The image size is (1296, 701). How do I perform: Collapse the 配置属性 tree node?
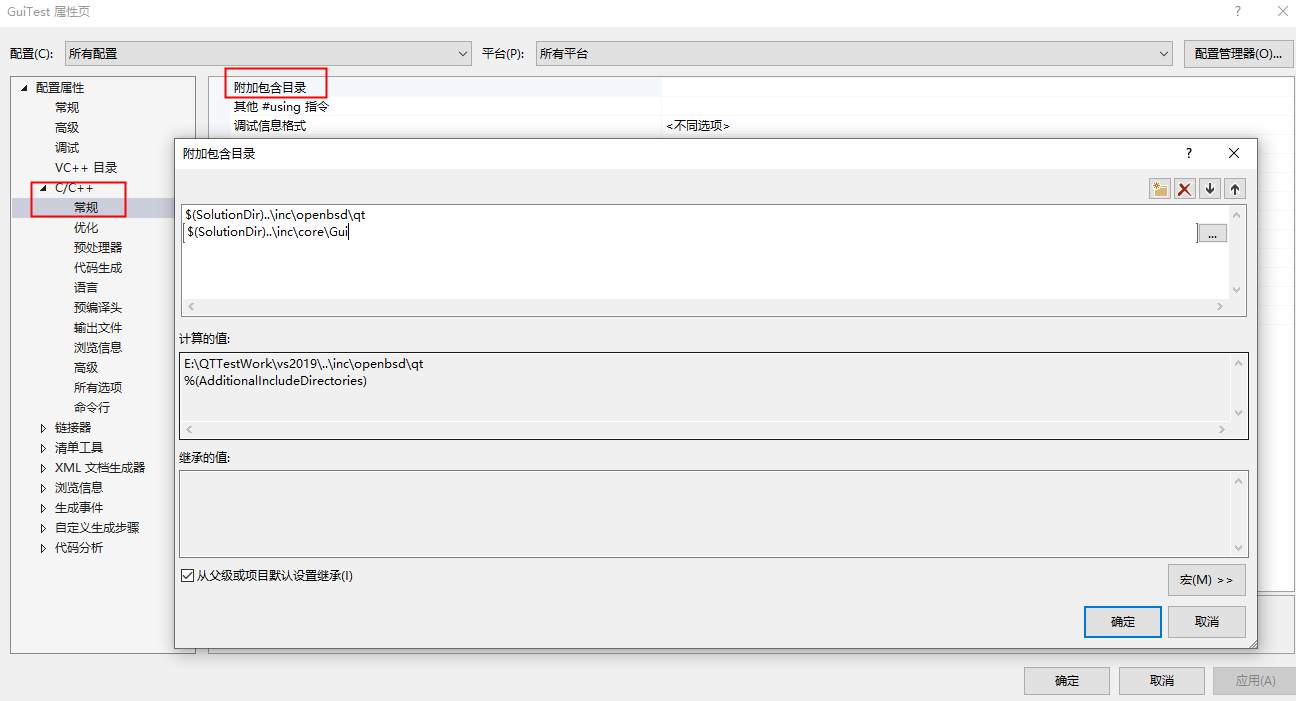point(24,88)
